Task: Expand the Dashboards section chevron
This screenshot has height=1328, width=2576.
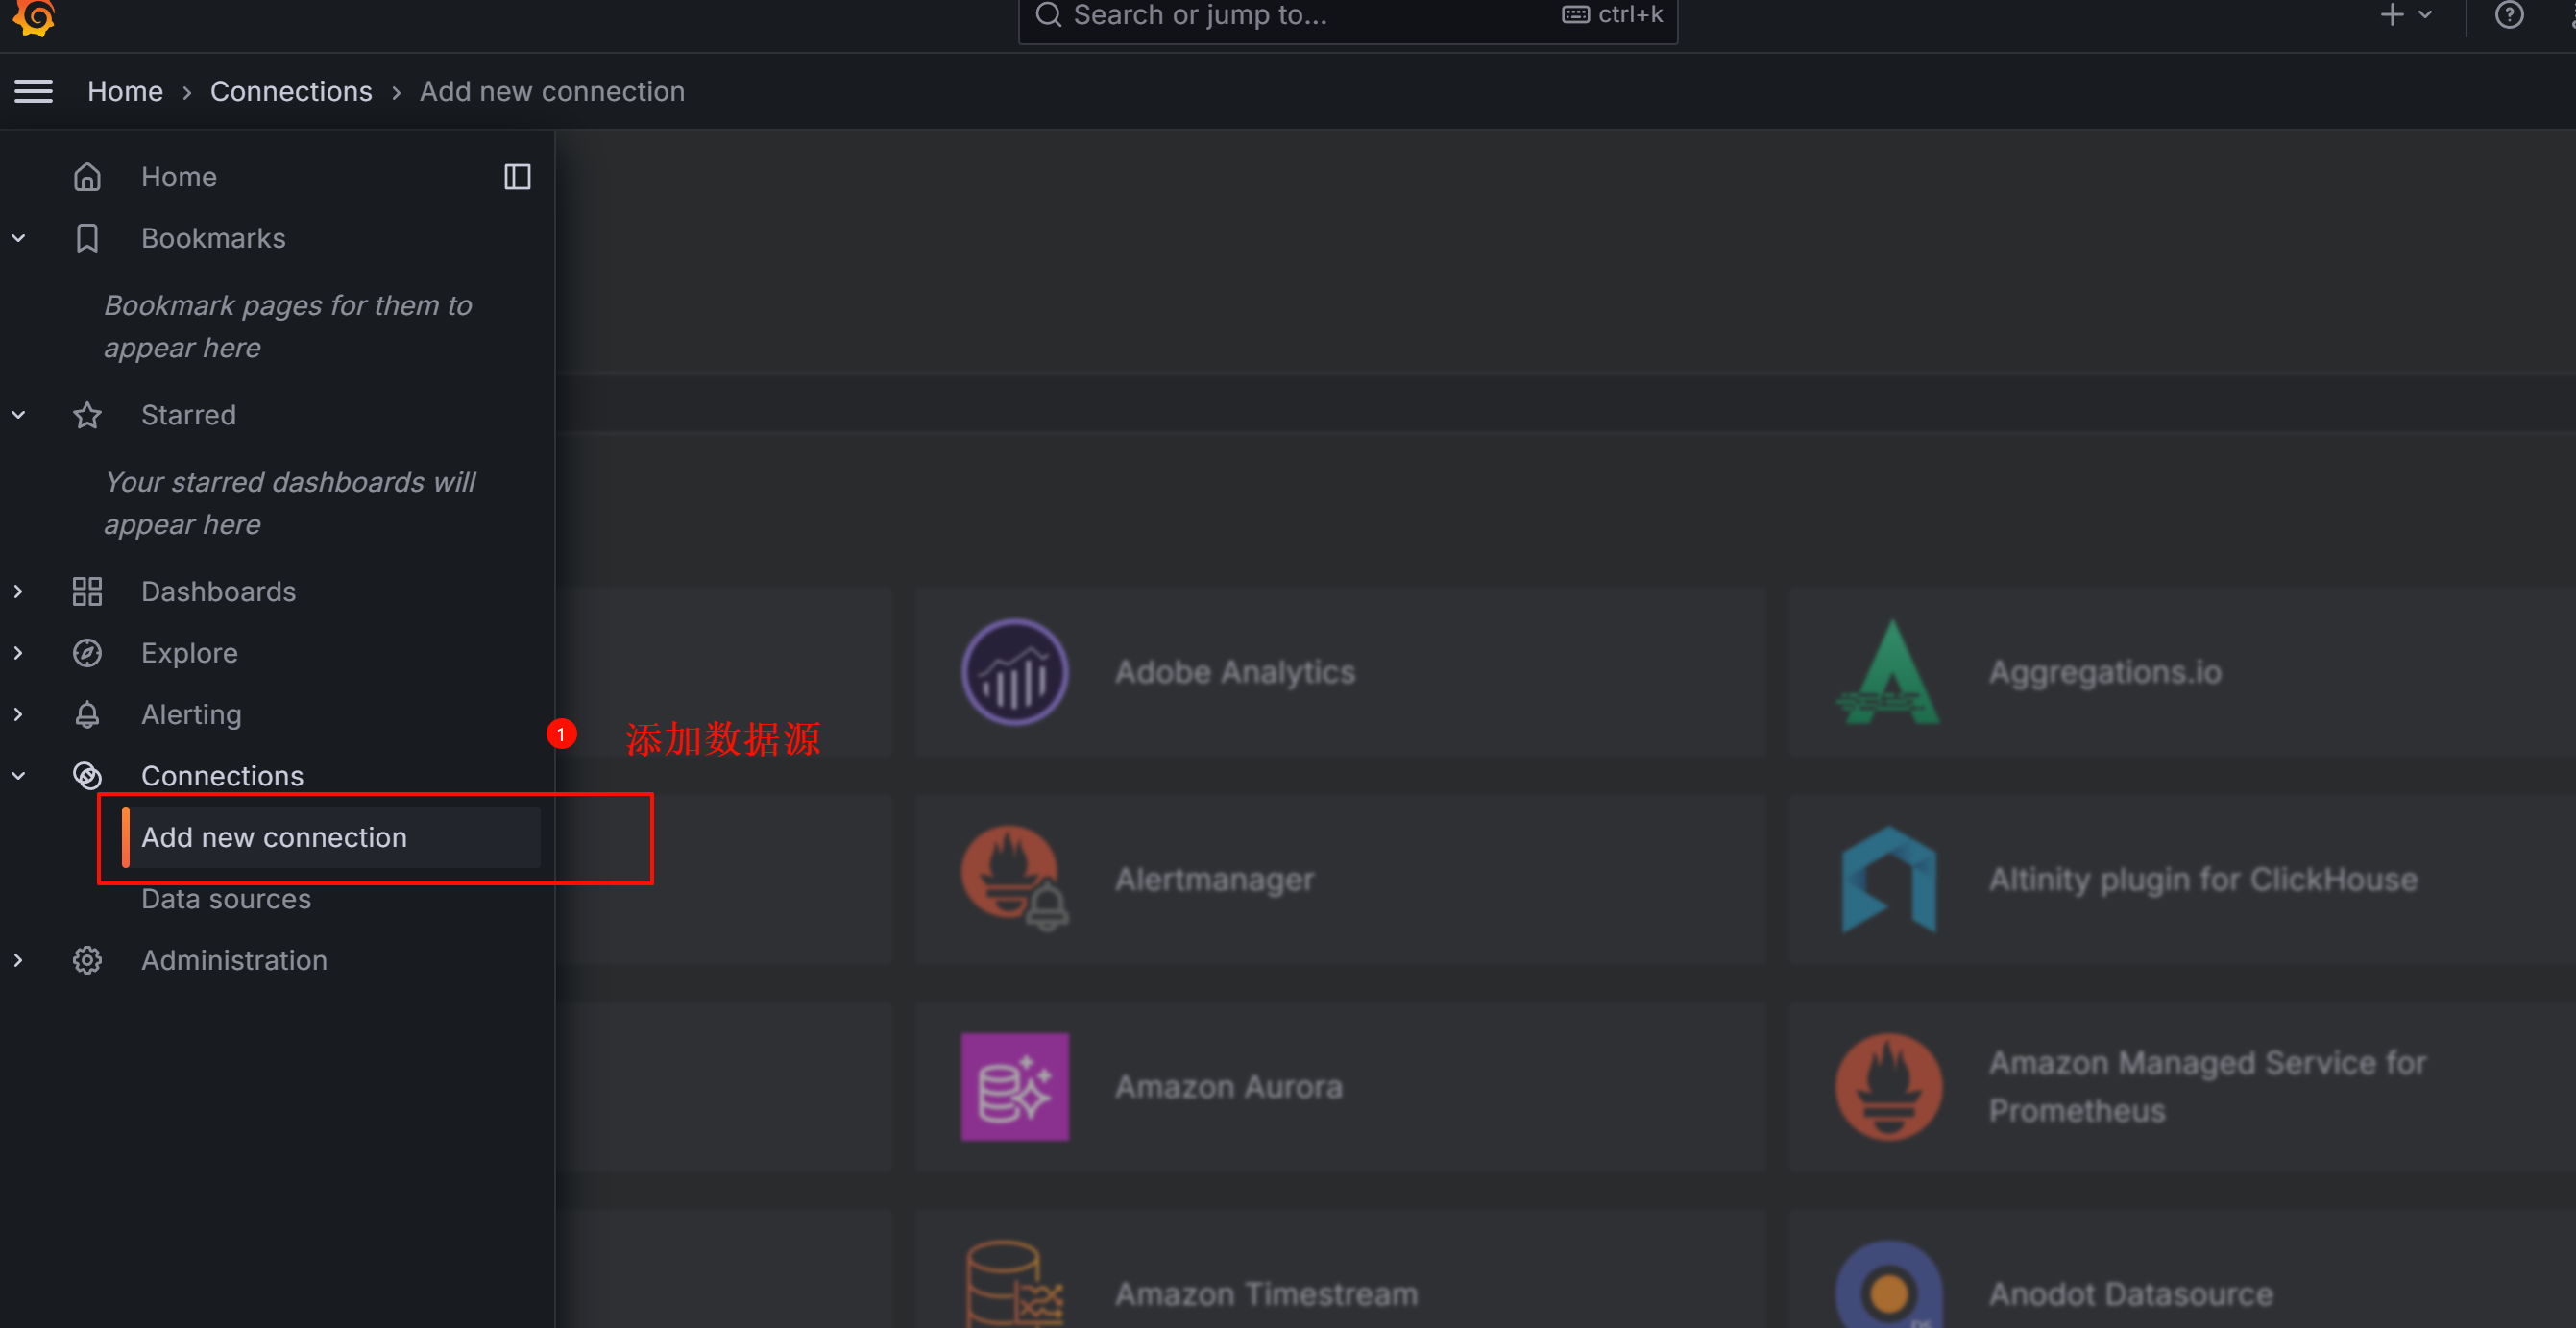Action: point(19,592)
